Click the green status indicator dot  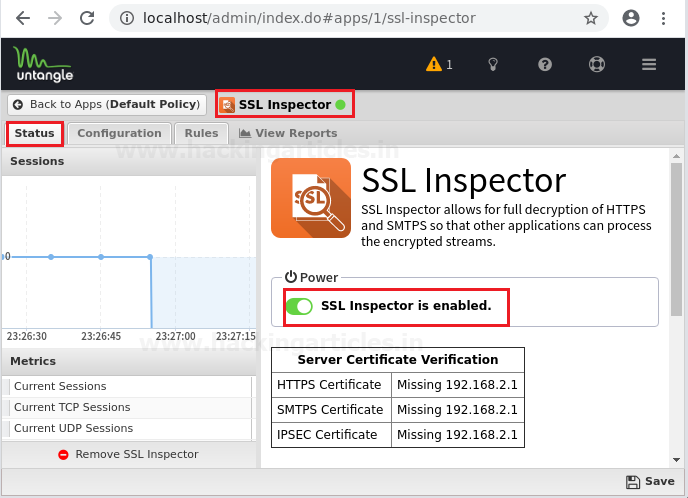(x=340, y=105)
